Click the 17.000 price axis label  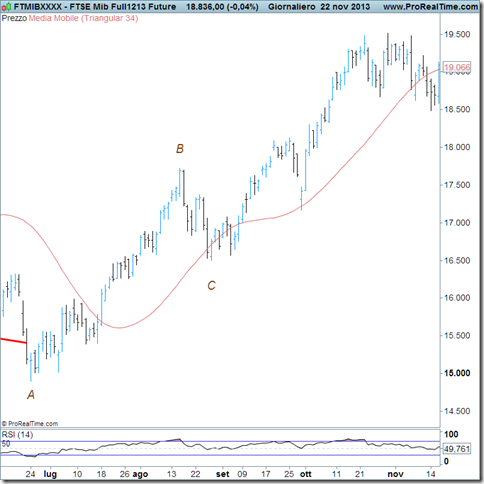(457, 223)
